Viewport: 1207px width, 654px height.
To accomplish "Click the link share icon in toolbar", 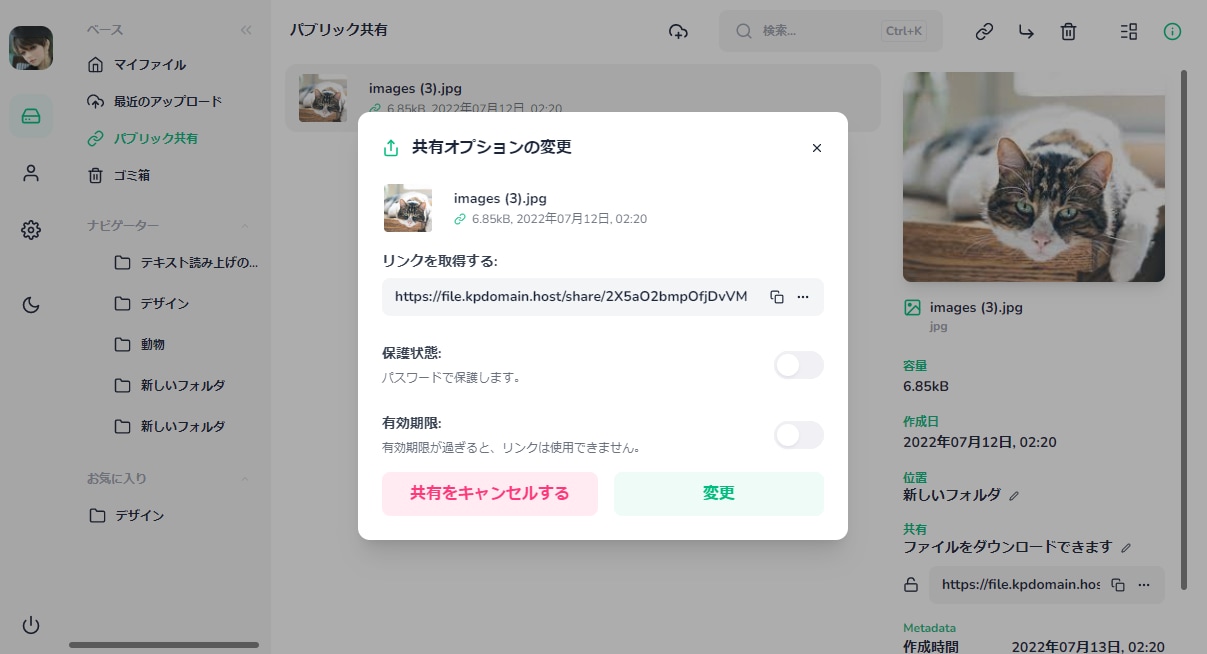I will [984, 31].
